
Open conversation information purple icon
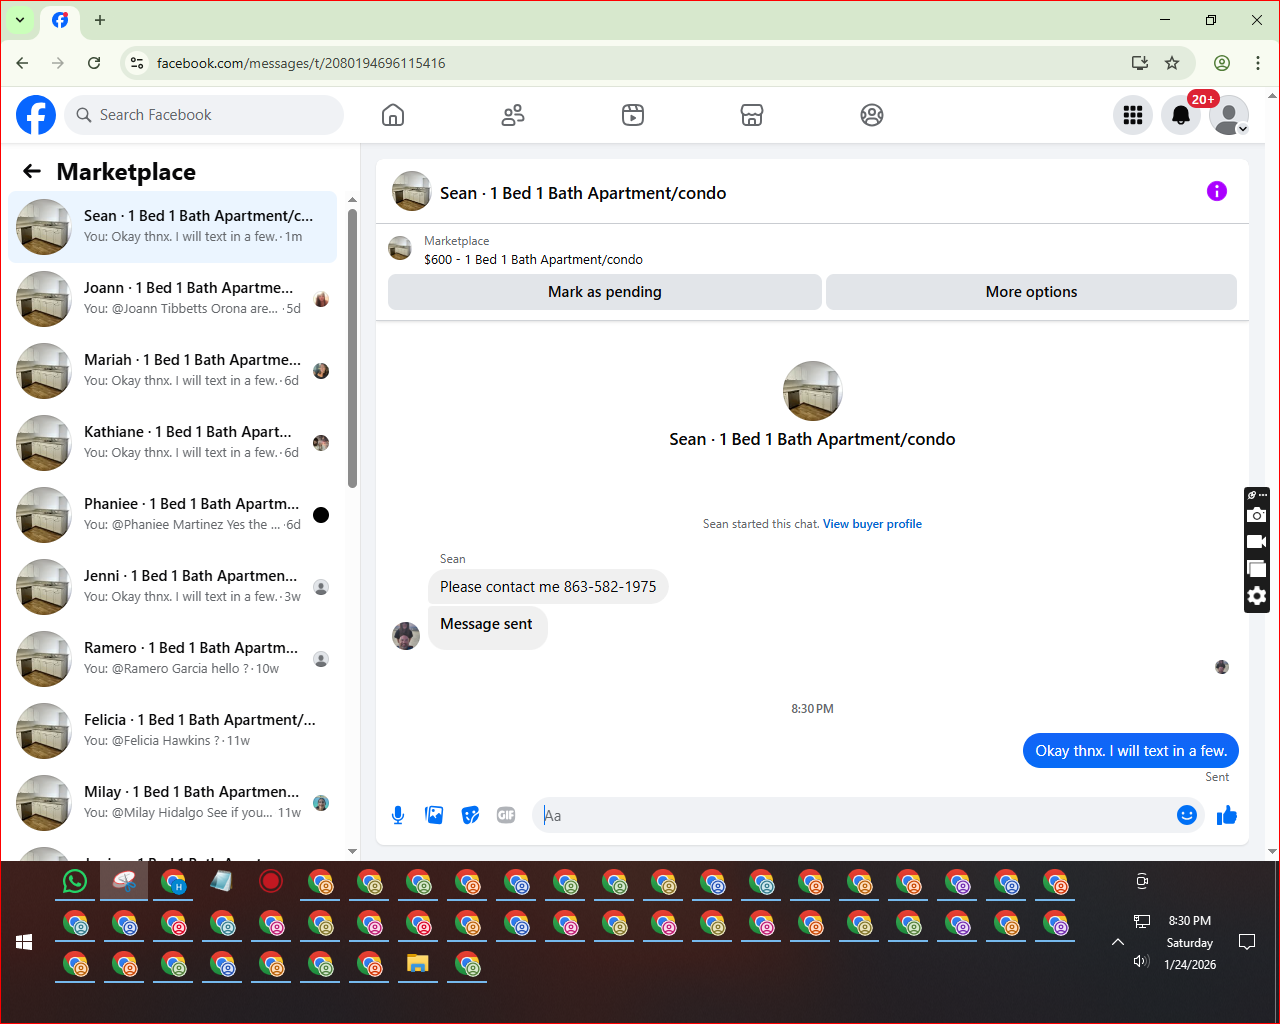point(1217,191)
